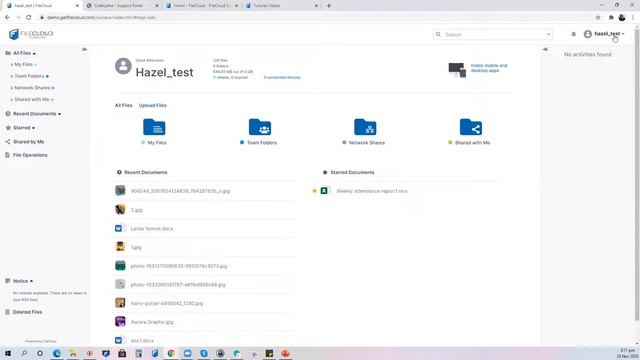Open 2.jpg from recent documents

(136, 210)
